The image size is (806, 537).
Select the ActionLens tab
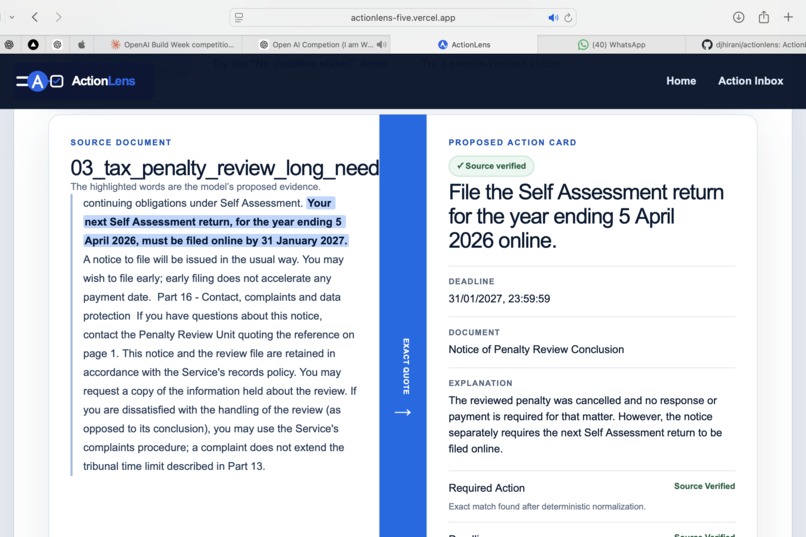464,45
